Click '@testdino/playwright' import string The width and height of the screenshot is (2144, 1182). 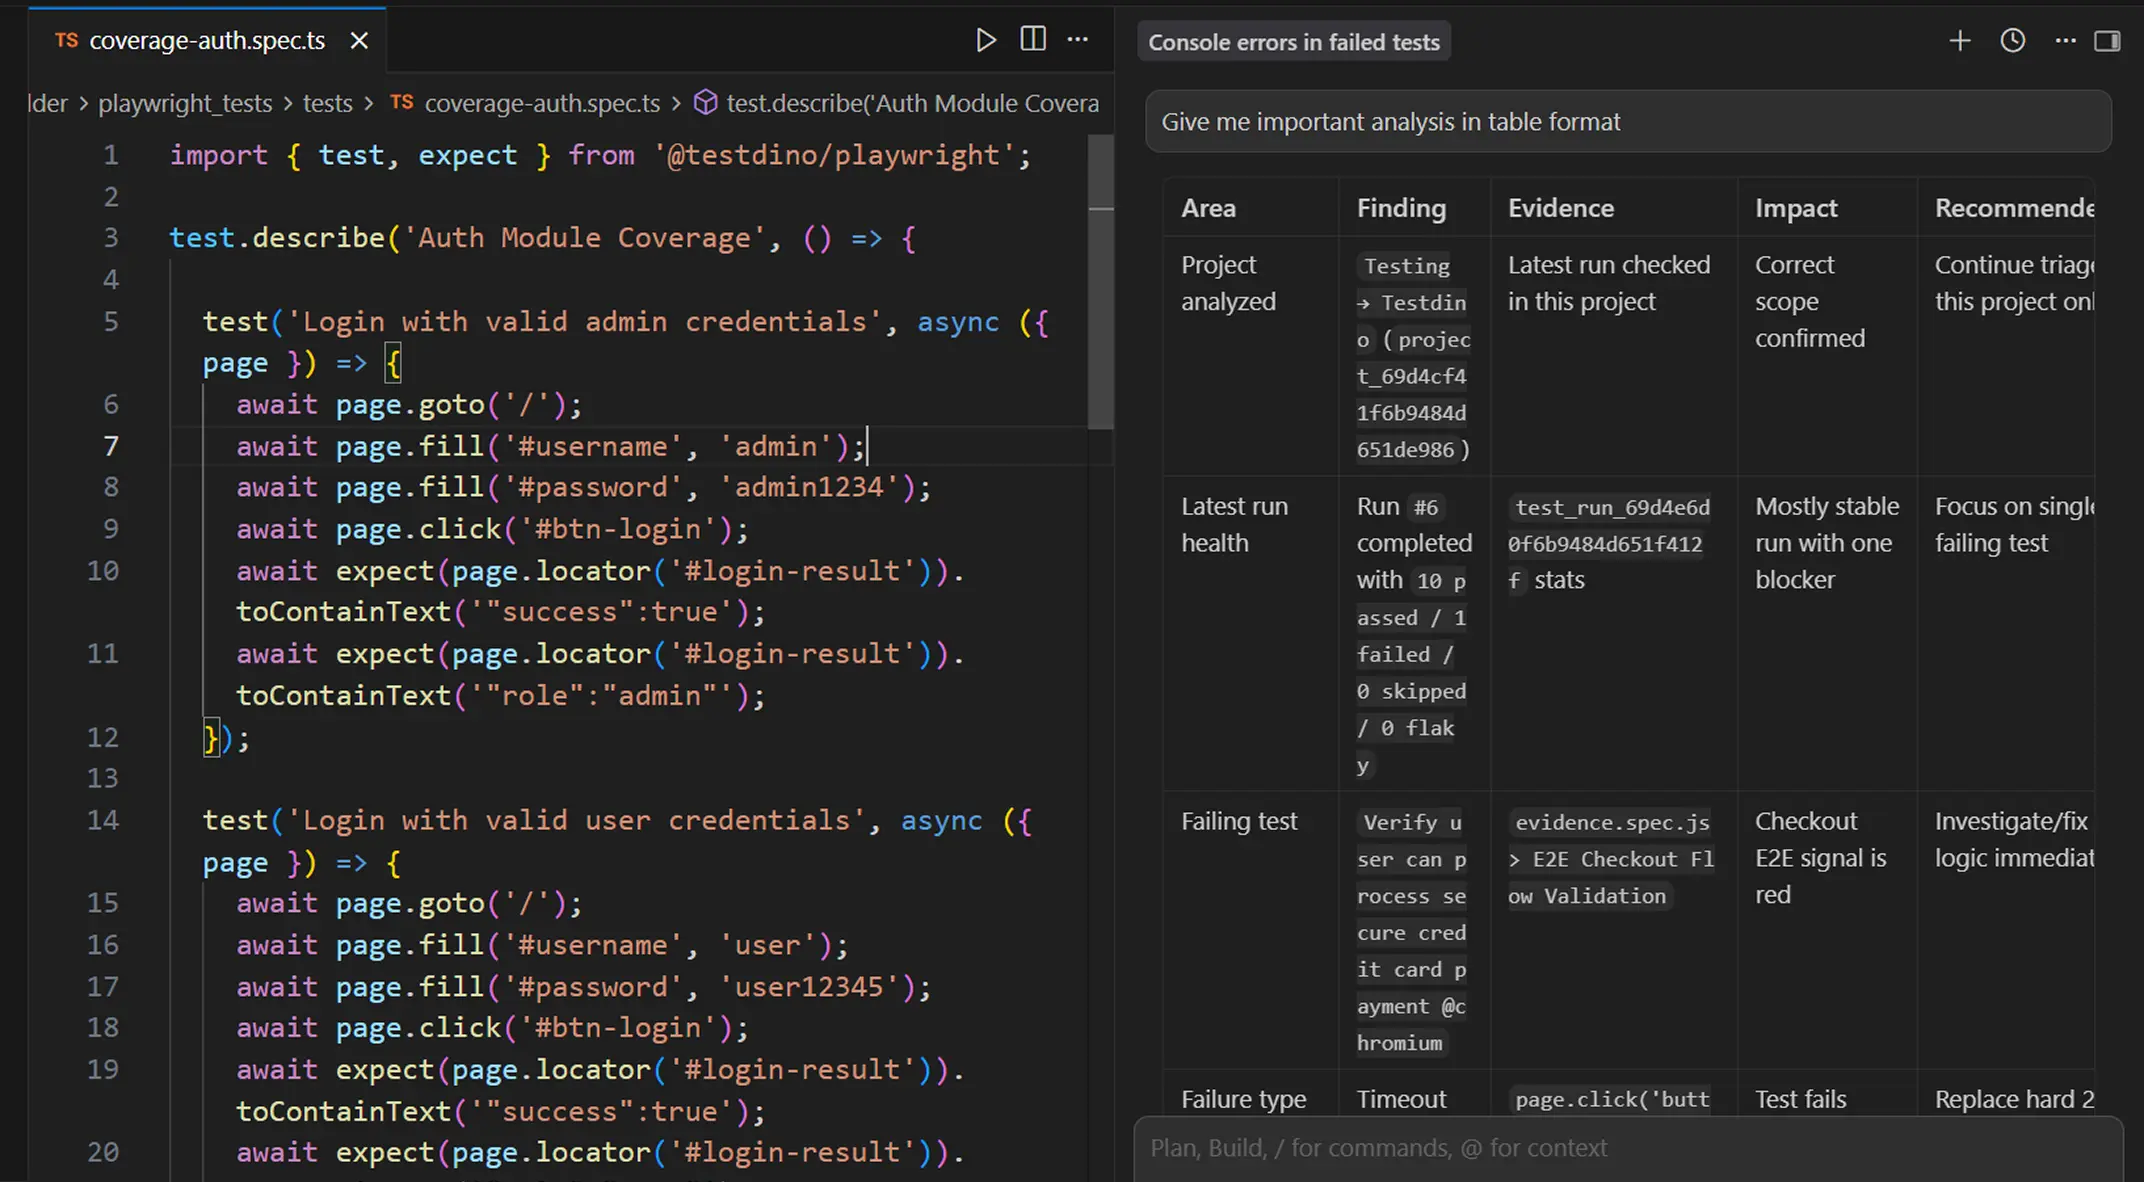(x=834, y=155)
